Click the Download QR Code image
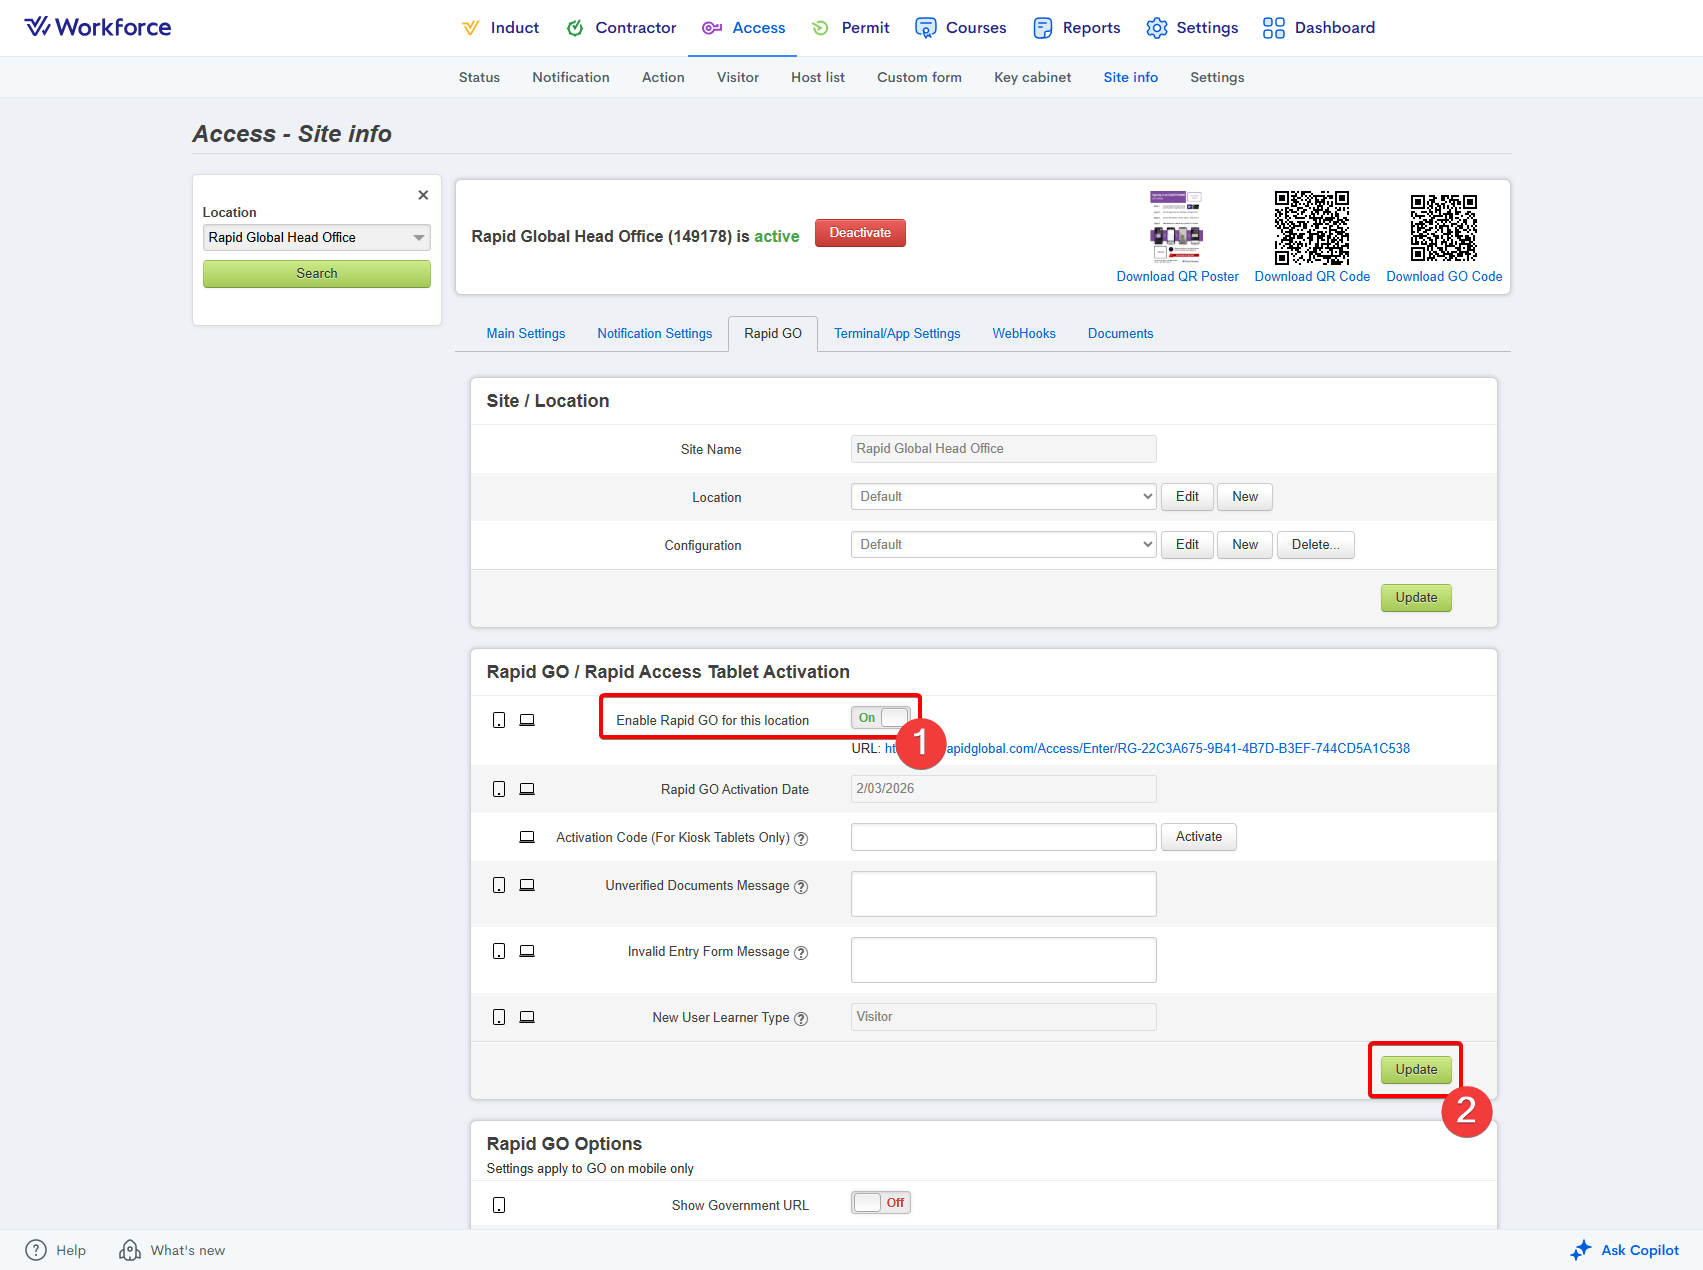Screen dimensions: 1703x1270 point(1311,227)
